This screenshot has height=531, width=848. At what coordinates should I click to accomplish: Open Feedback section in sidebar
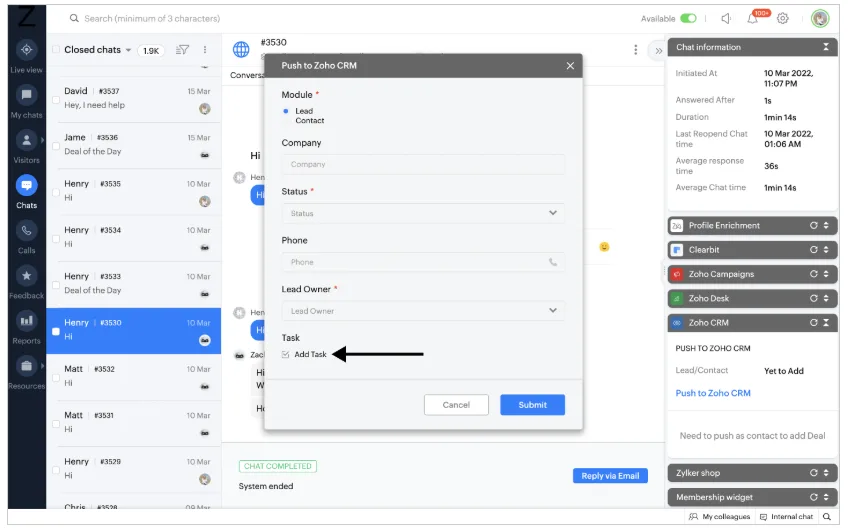tap(26, 282)
